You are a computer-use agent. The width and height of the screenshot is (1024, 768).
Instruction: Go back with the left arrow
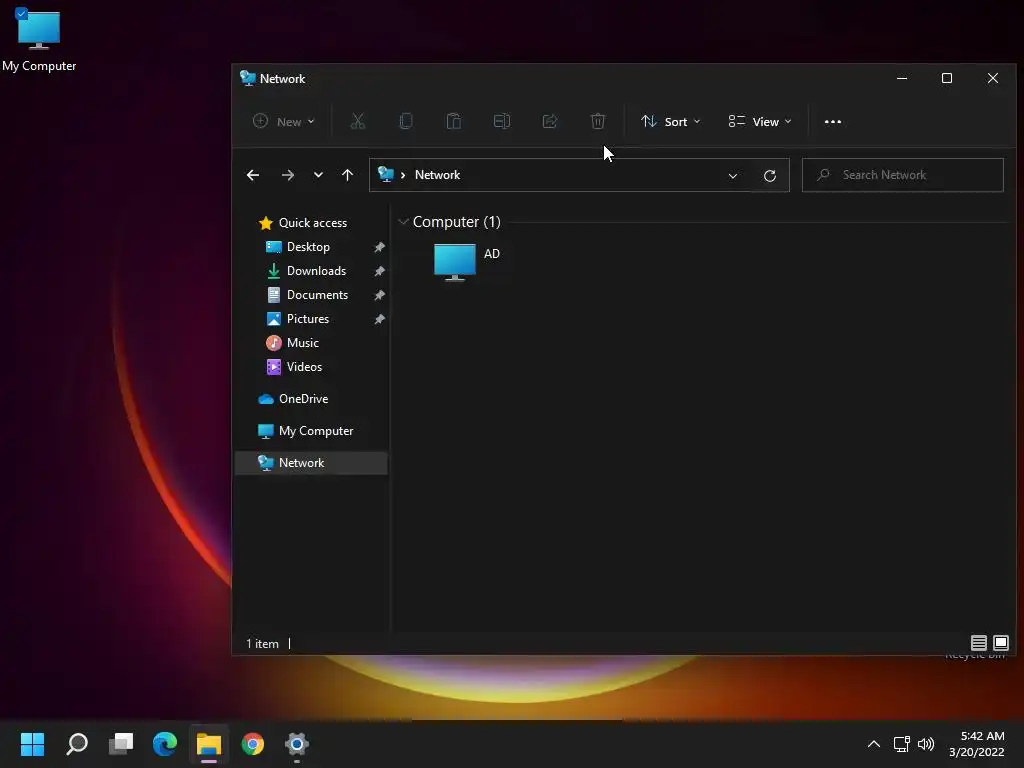click(x=253, y=175)
